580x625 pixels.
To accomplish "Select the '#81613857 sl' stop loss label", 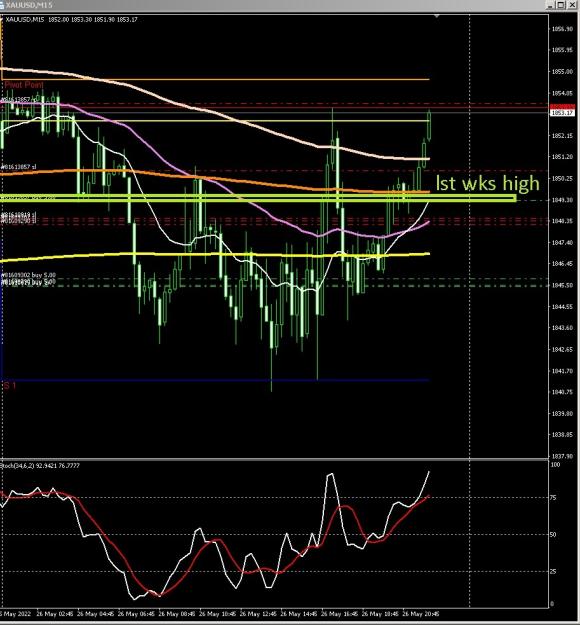I will (x=19, y=167).
